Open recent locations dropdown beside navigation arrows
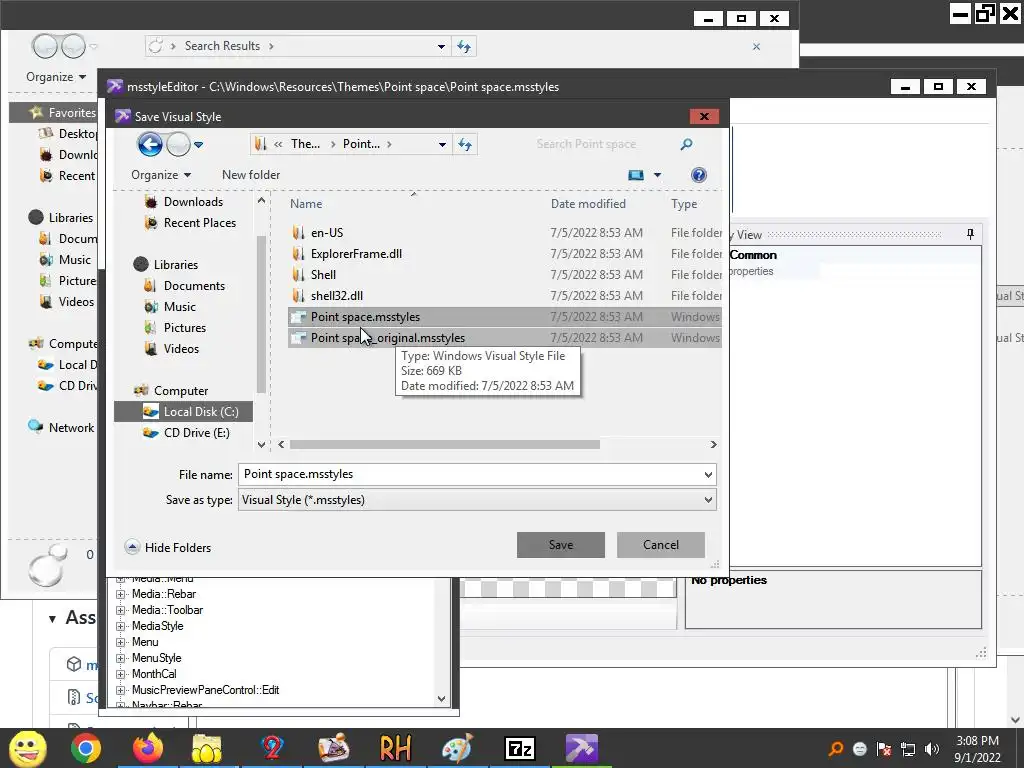1024x768 pixels. tap(199, 144)
